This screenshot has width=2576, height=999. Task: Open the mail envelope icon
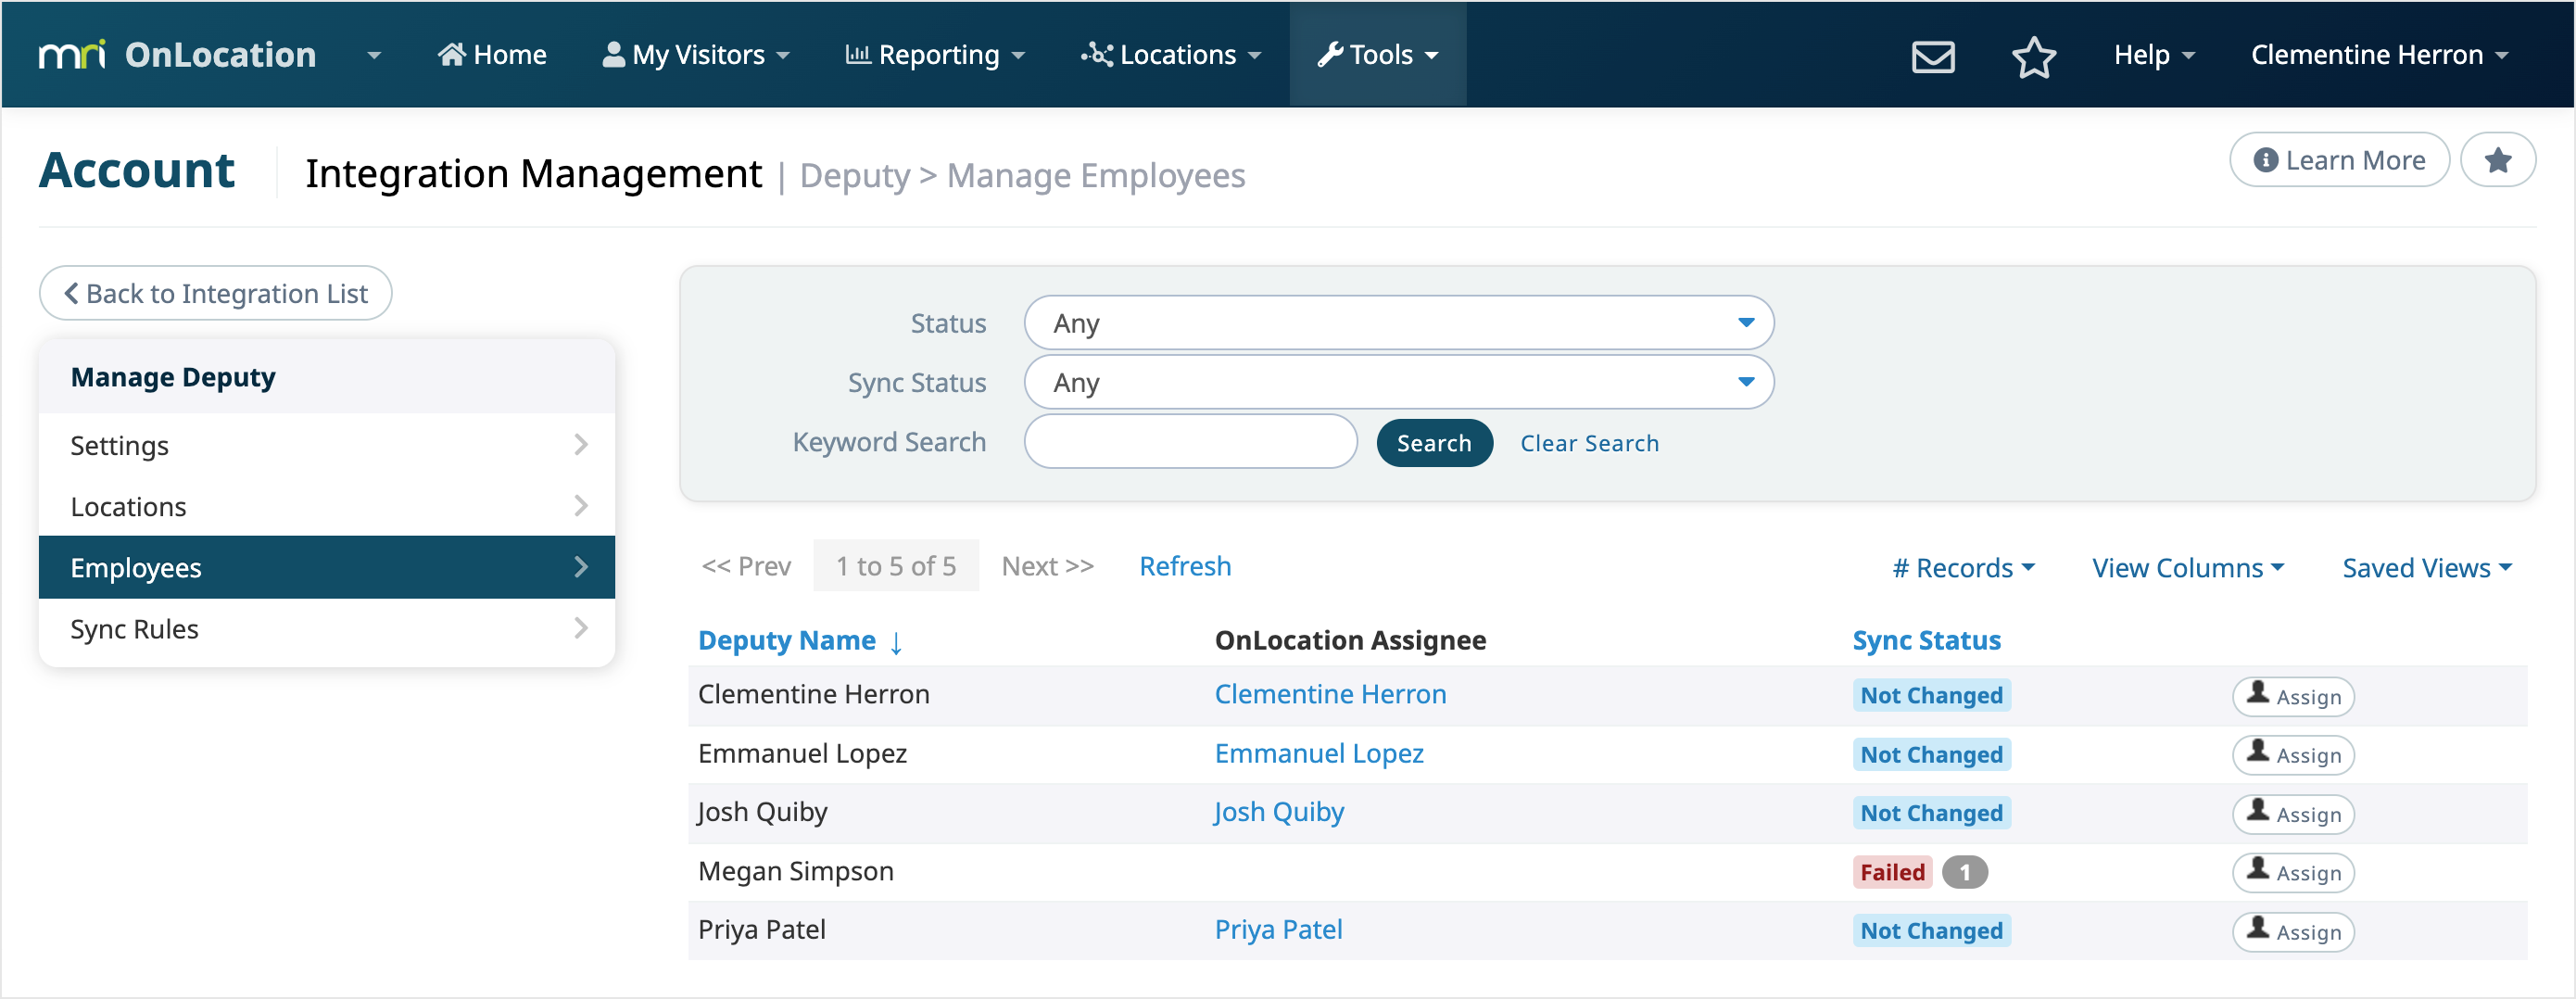click(1932, 56)
